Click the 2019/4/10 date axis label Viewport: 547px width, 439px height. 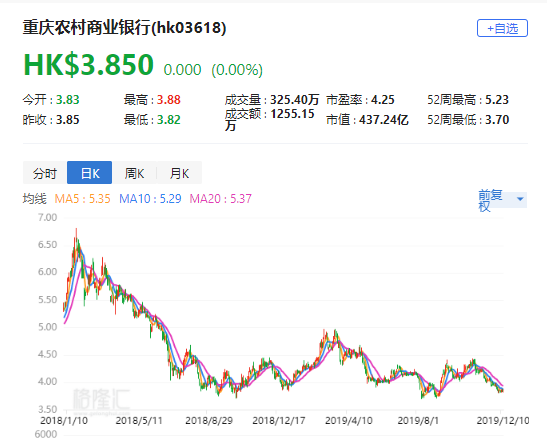349,421
